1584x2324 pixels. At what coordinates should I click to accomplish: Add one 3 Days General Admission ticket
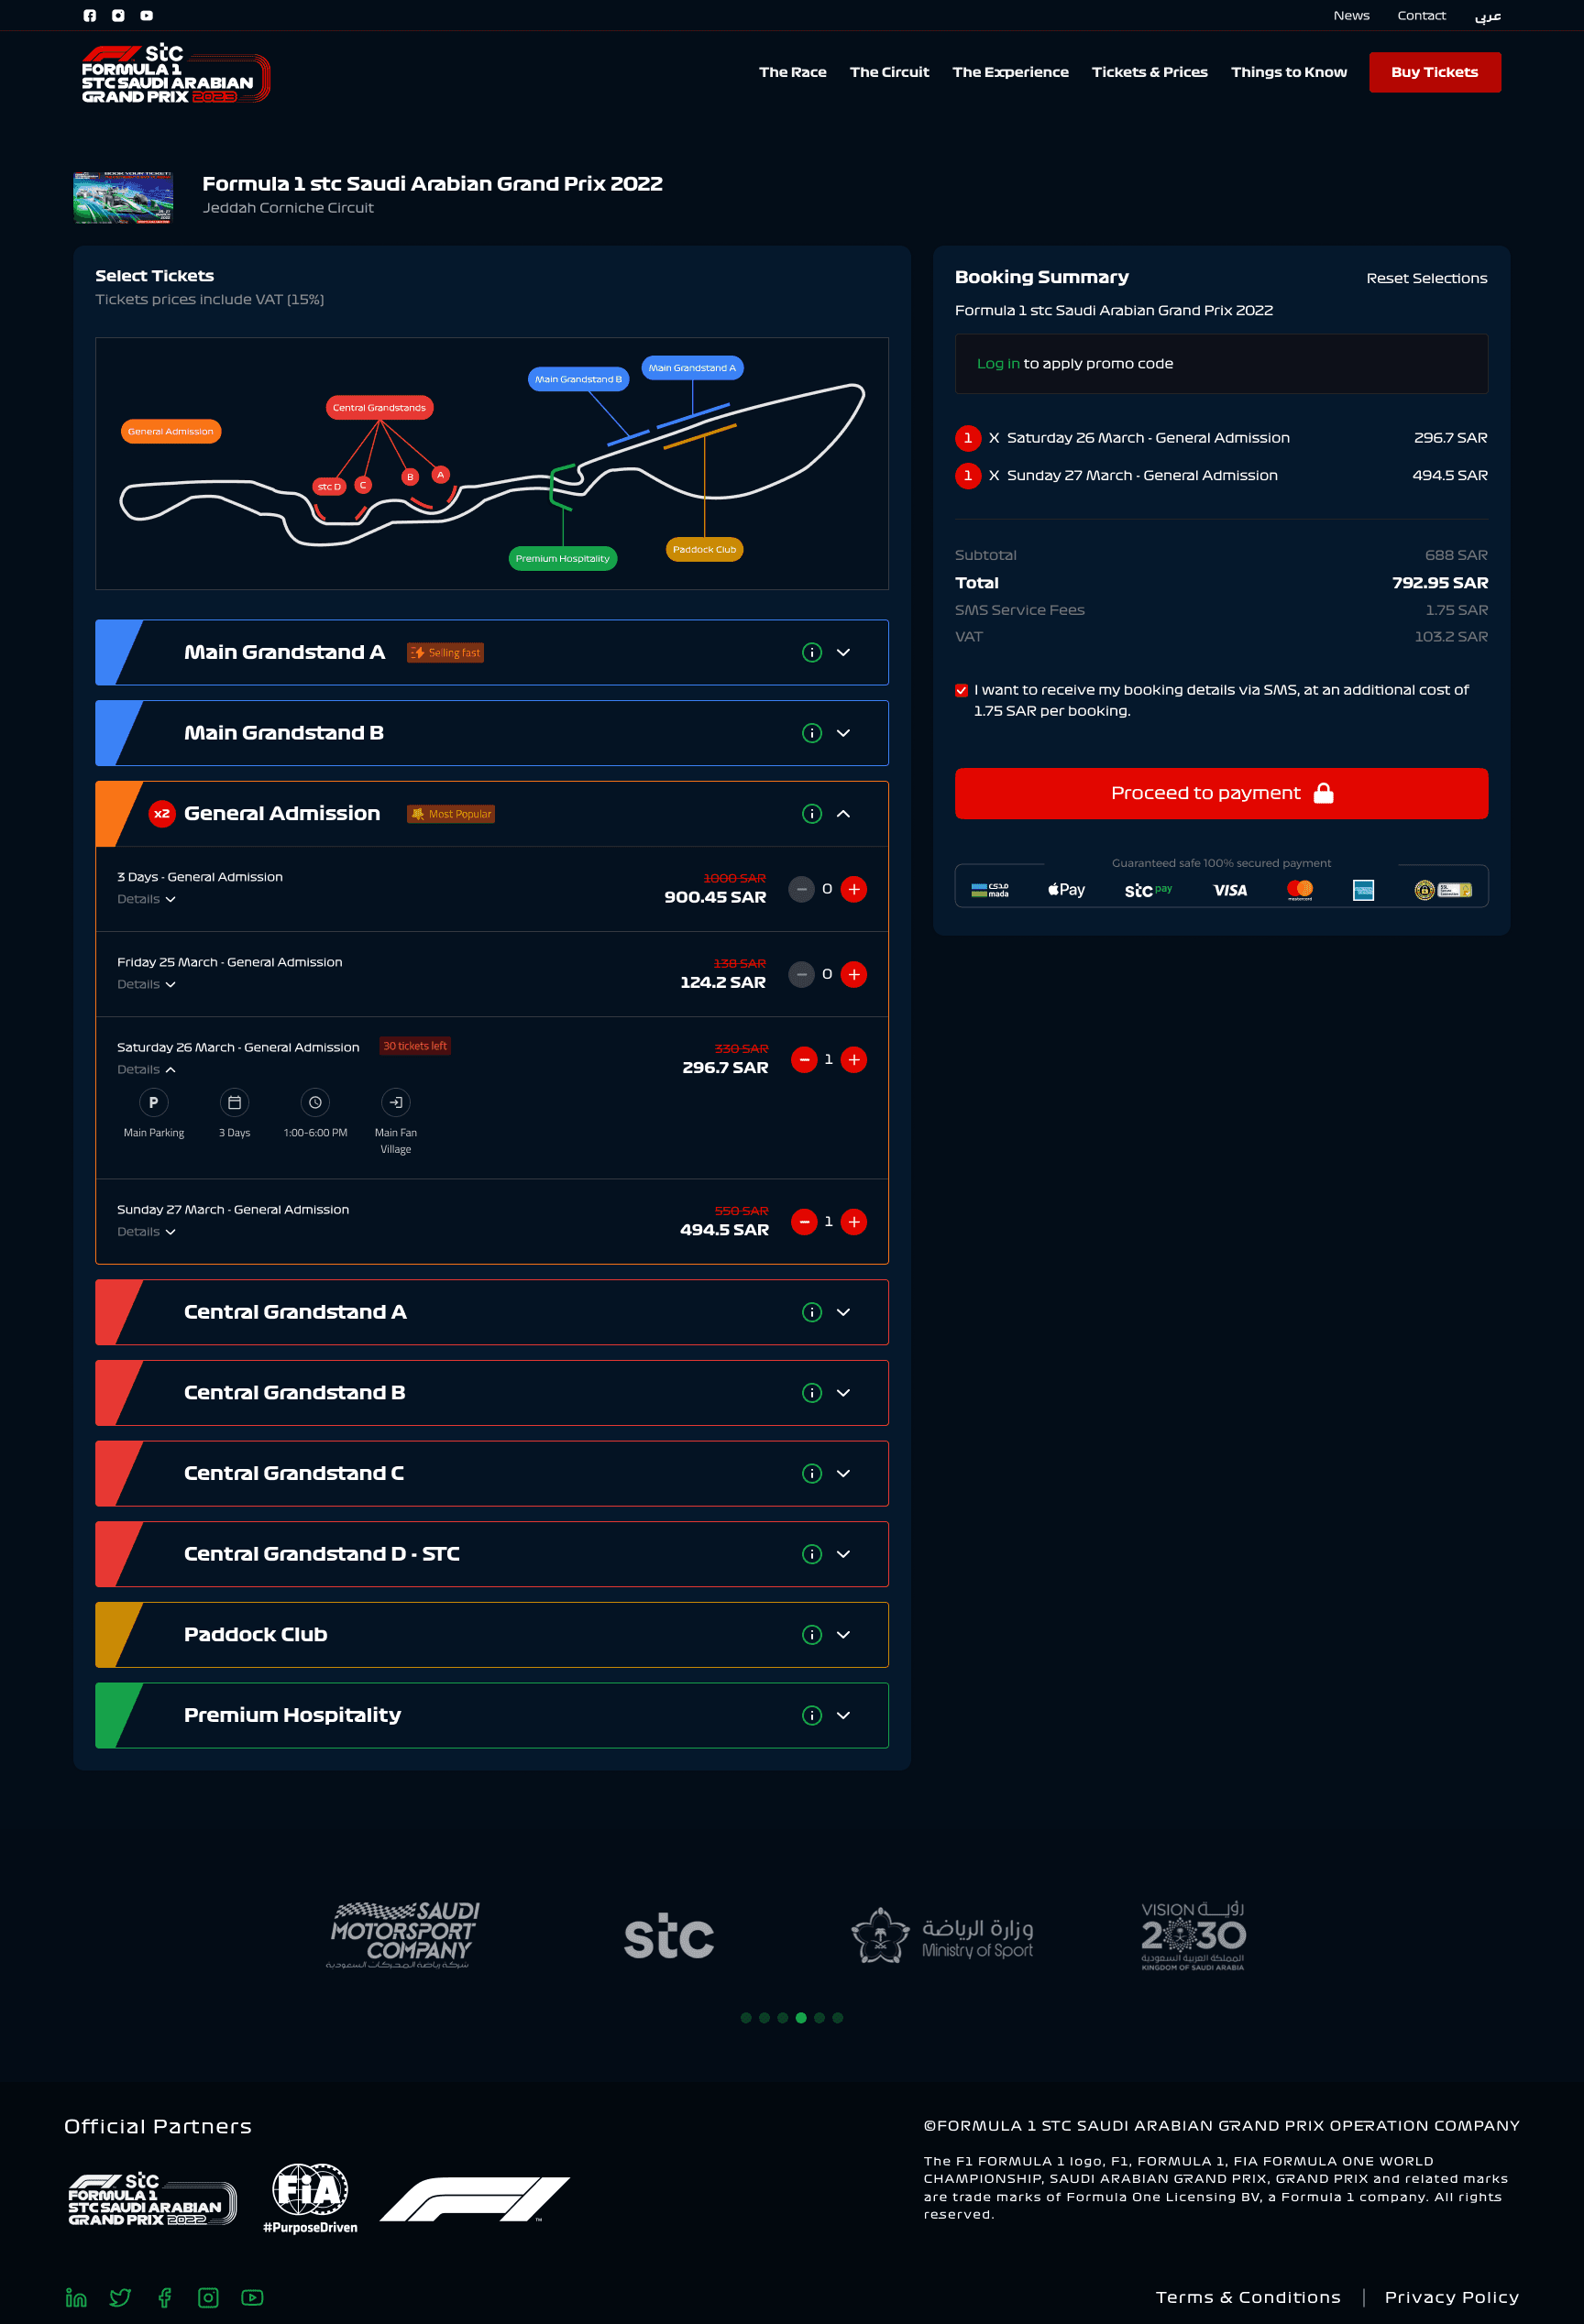coord(854,889)
